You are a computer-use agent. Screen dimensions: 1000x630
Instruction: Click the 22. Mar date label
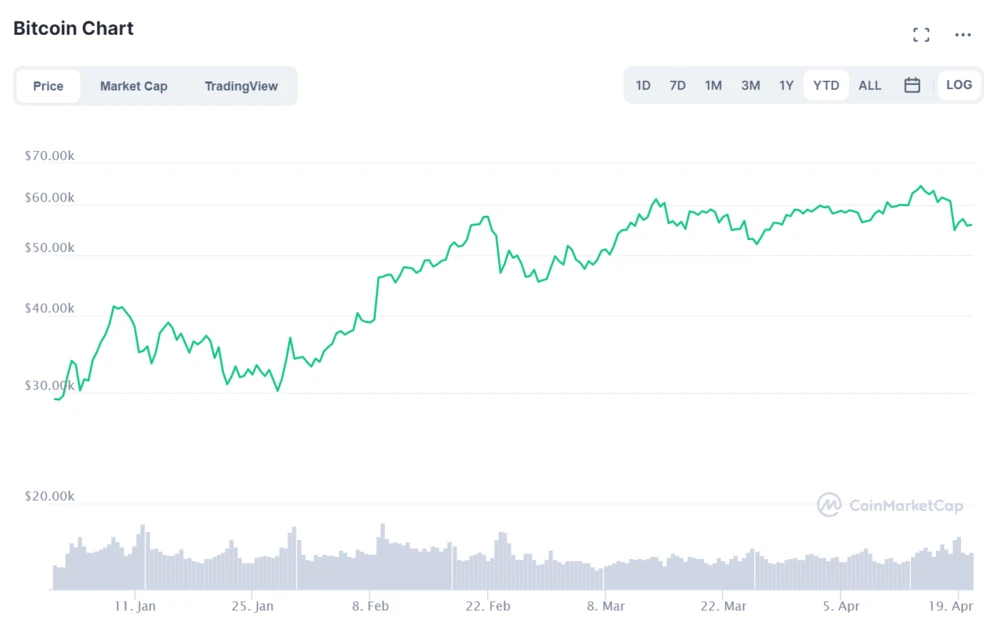(x=723, y=606)
